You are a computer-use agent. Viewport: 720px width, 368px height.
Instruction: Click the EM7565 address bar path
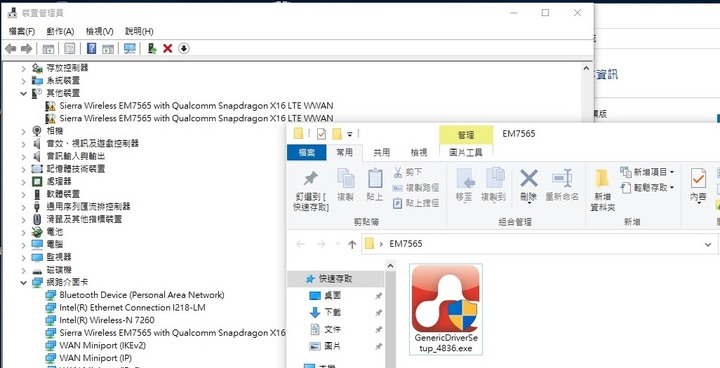coord(405,244)
